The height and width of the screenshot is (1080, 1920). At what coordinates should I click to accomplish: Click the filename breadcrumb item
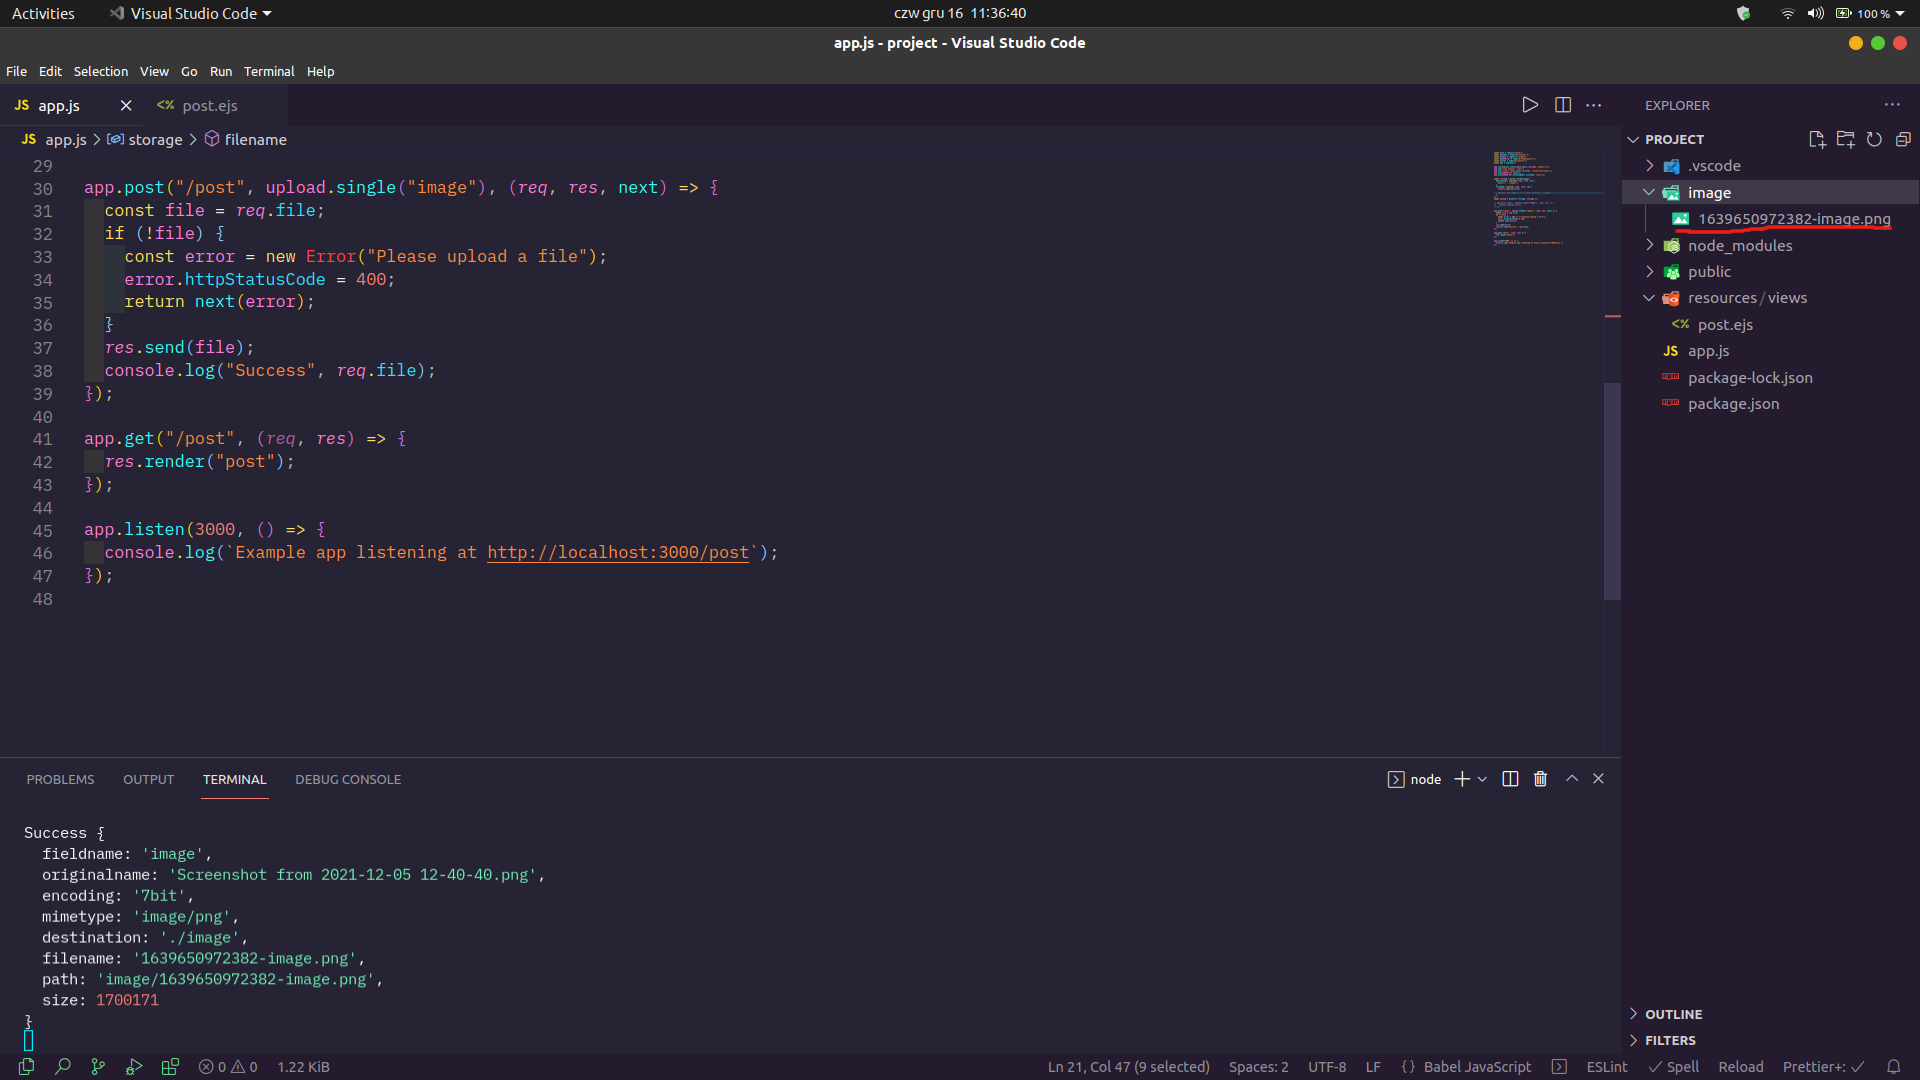[x=246, y=140]
